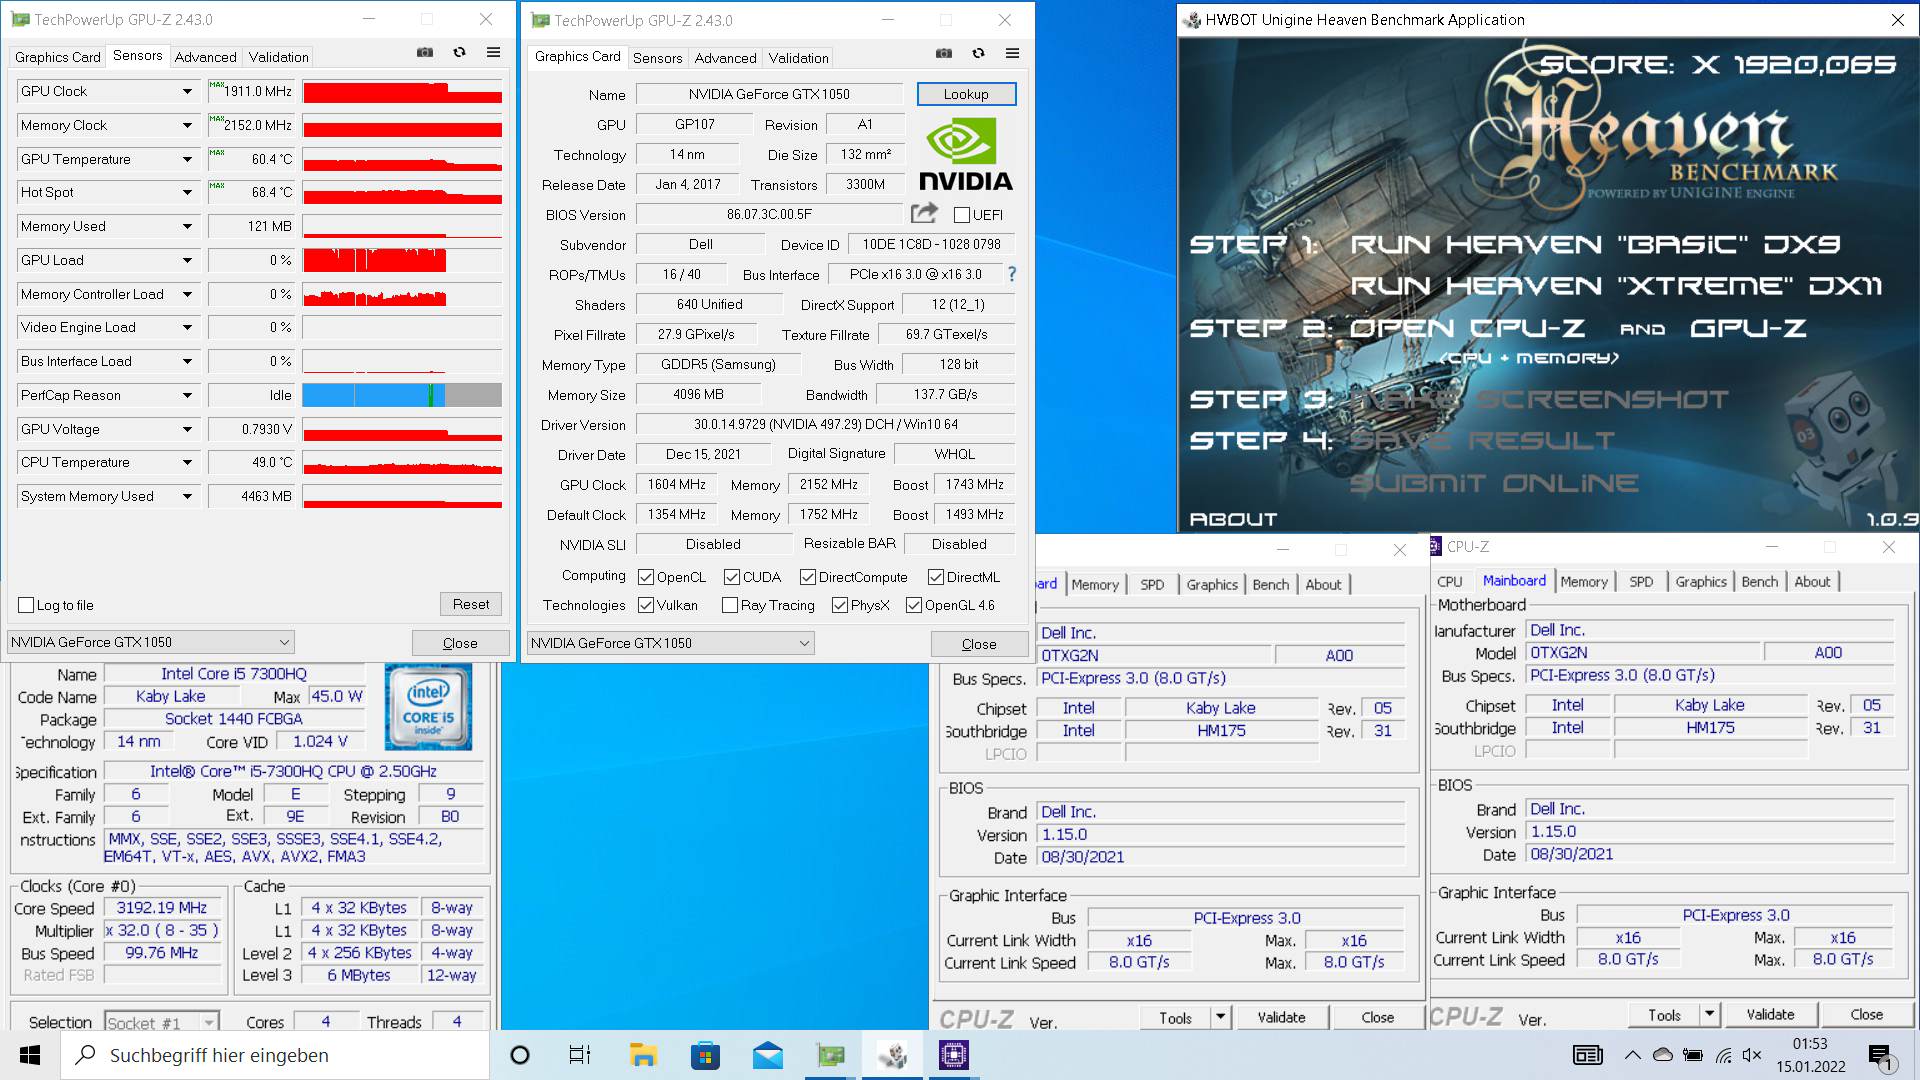Click refresh icon in GPU-Z Sensors window
The width and height of the screenshot is (1920, 1080).
(459, 53)
